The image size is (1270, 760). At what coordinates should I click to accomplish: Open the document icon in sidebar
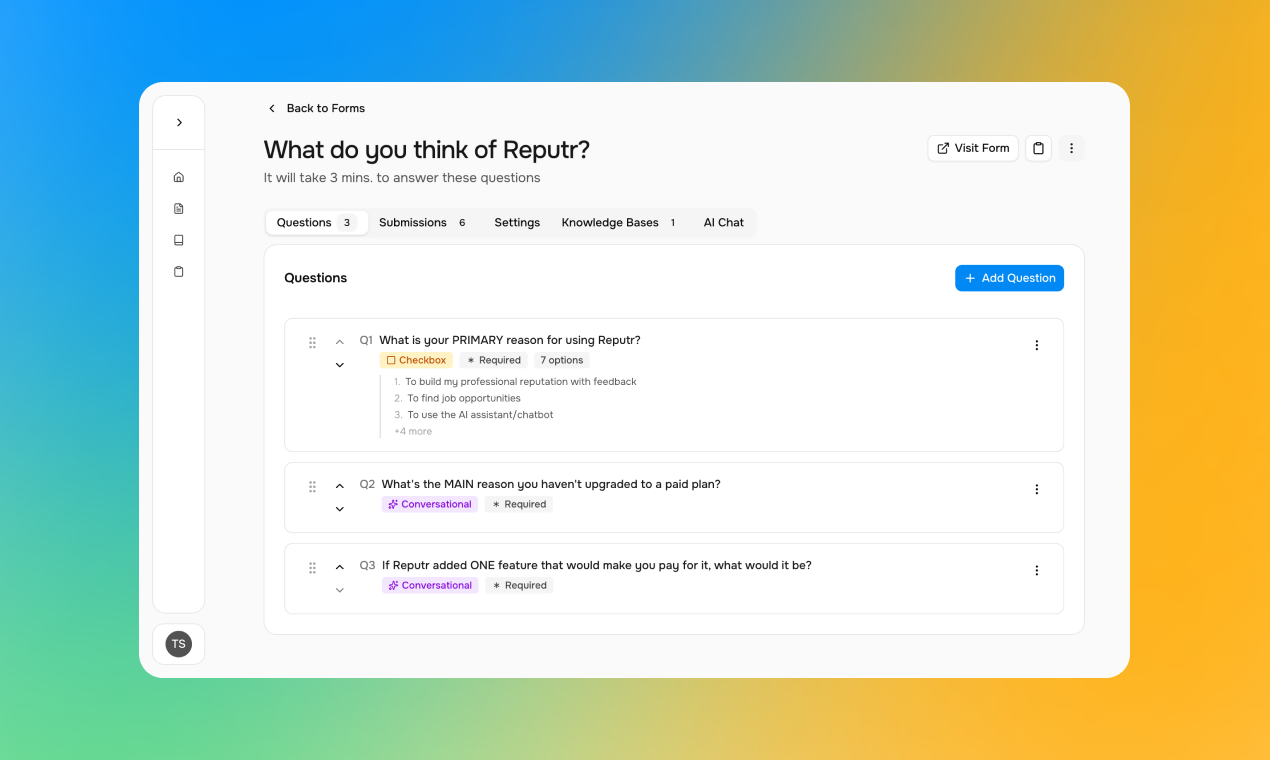tap(179, 209)
